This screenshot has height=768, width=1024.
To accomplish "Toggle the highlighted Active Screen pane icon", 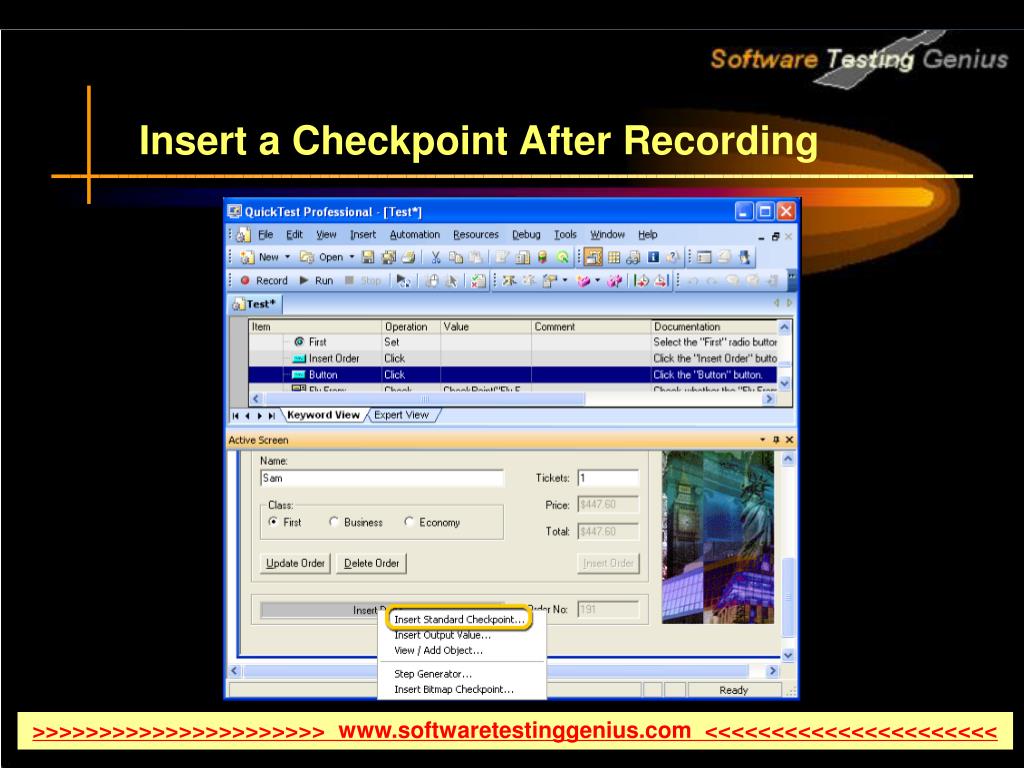I will (593, 257).
